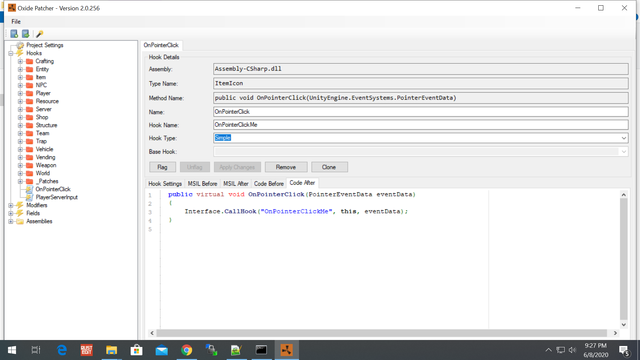Open the notification center icon
Image resolution: width=640 pixels, height=360 pixels.
pos(624,350)
